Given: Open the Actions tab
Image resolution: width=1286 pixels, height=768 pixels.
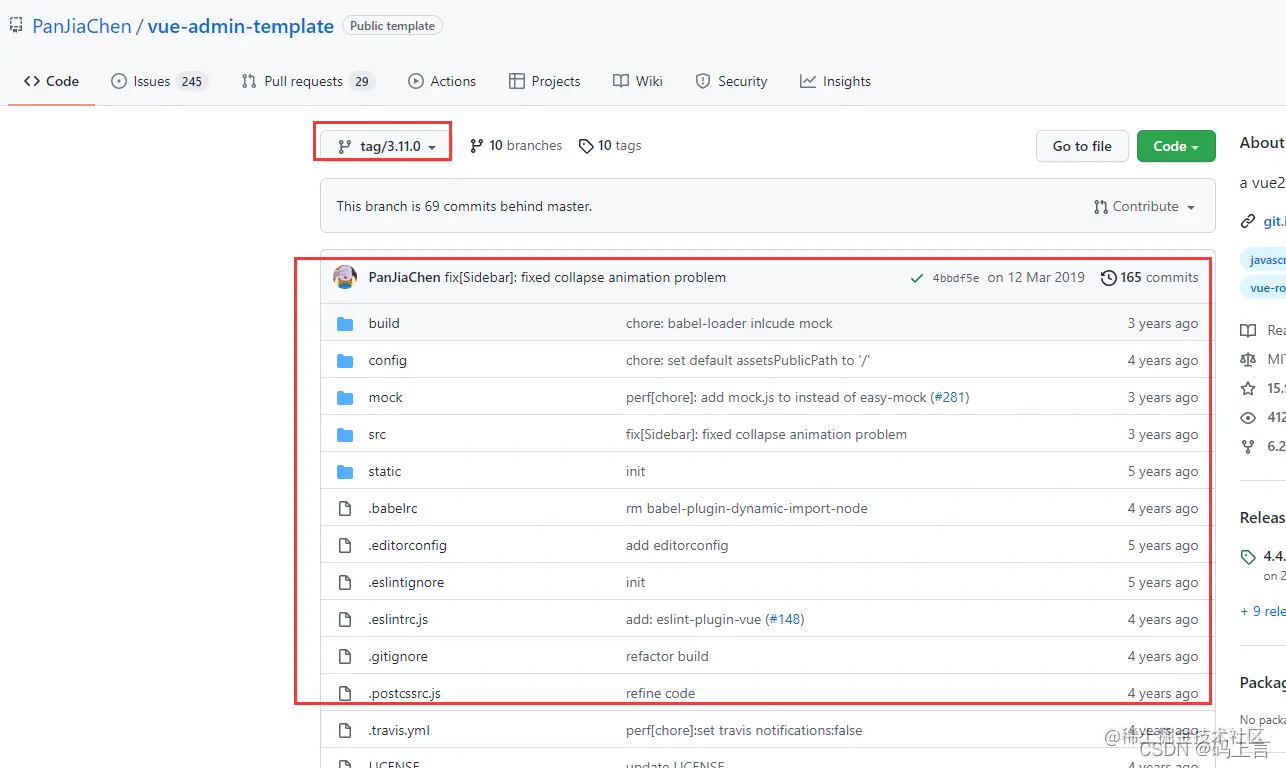Looking at the screenshot, I should tap(442, 81).
